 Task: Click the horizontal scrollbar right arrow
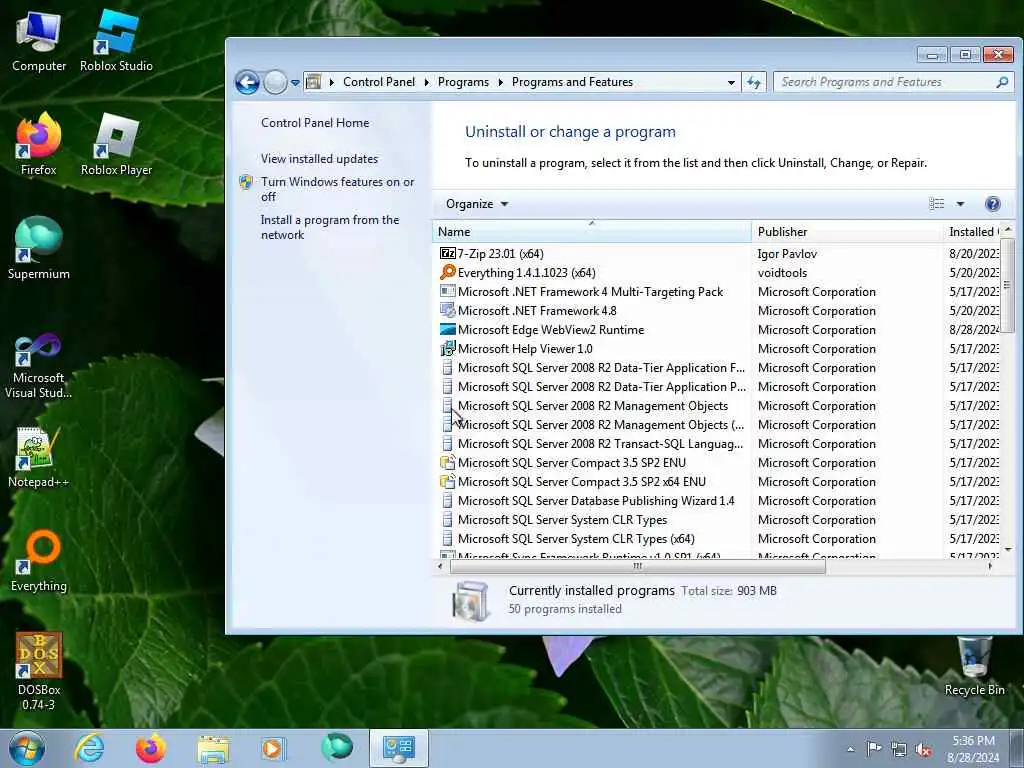pyautogui.click(x=991, y=566)
